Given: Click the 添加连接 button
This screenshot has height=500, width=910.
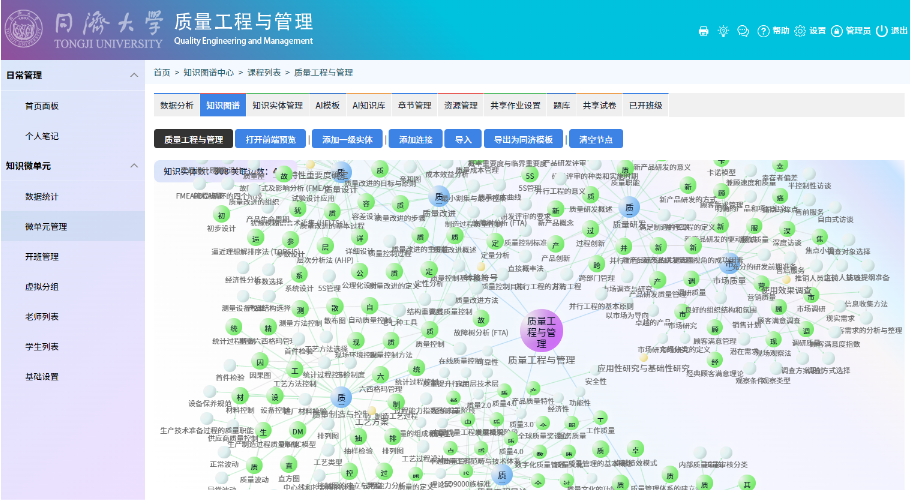Looking at the screenshot, I should coord(416,139).
